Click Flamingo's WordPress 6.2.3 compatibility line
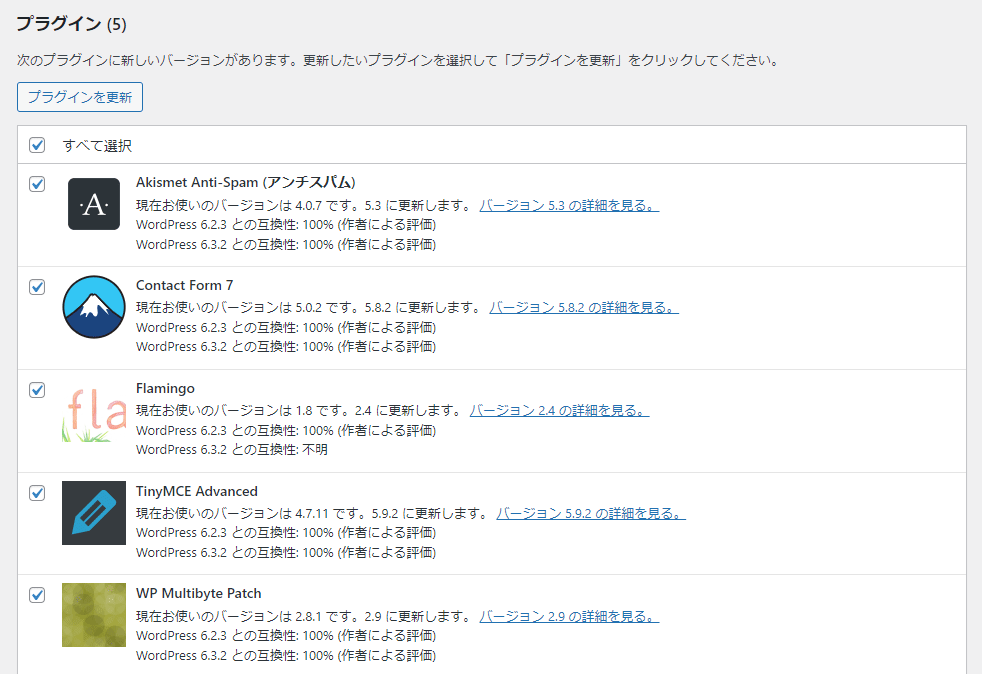This screenshot has width=982, height=674. pyautogui.click(x=286, y=430)
